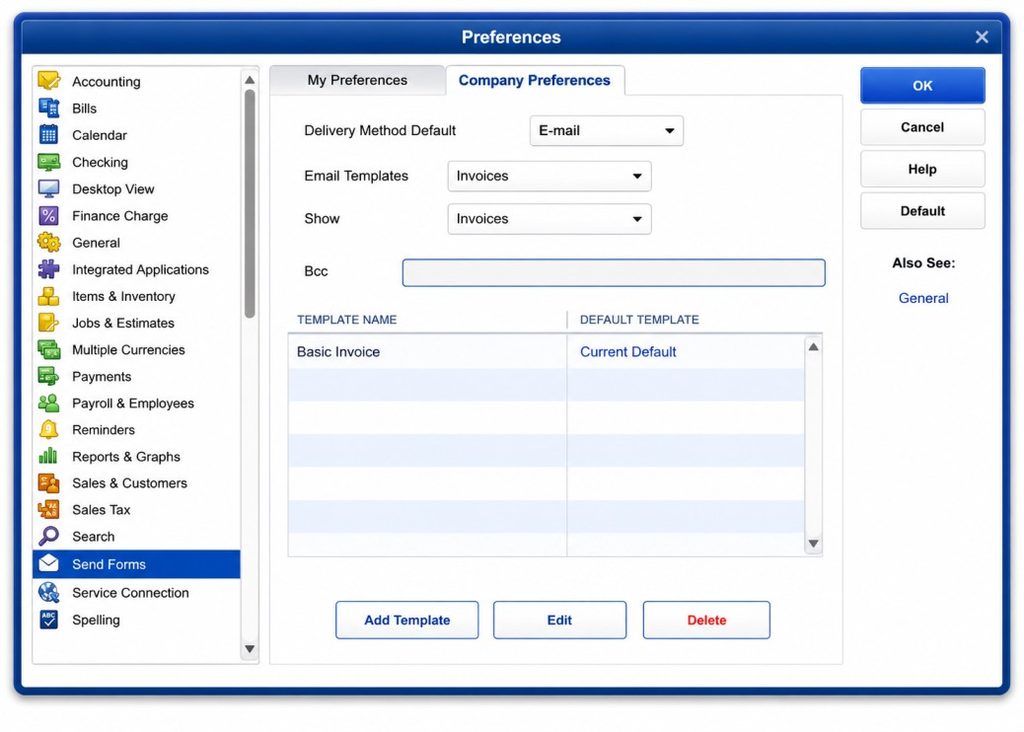This screenshot has width=1024, height=732.
Task: Open Desktop View preferences
Action: pos(136,189)
